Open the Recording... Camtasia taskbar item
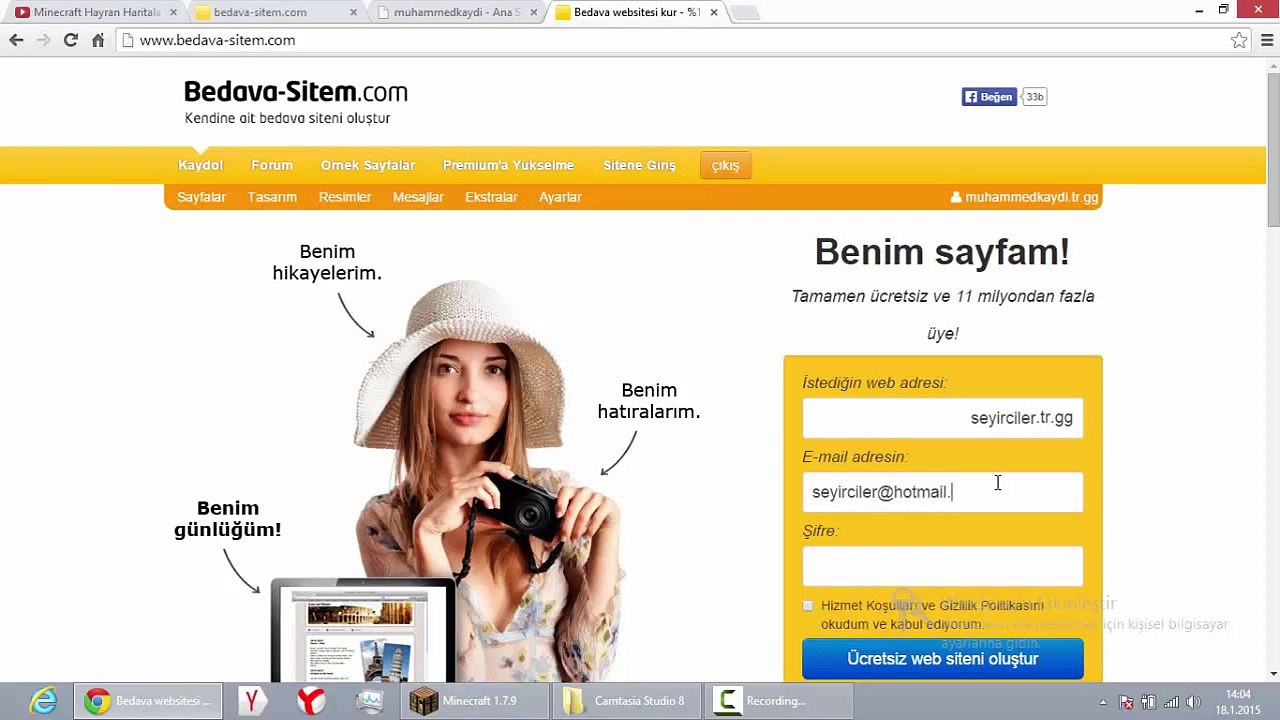This screenshot has height=720, width=1280. 779,701
